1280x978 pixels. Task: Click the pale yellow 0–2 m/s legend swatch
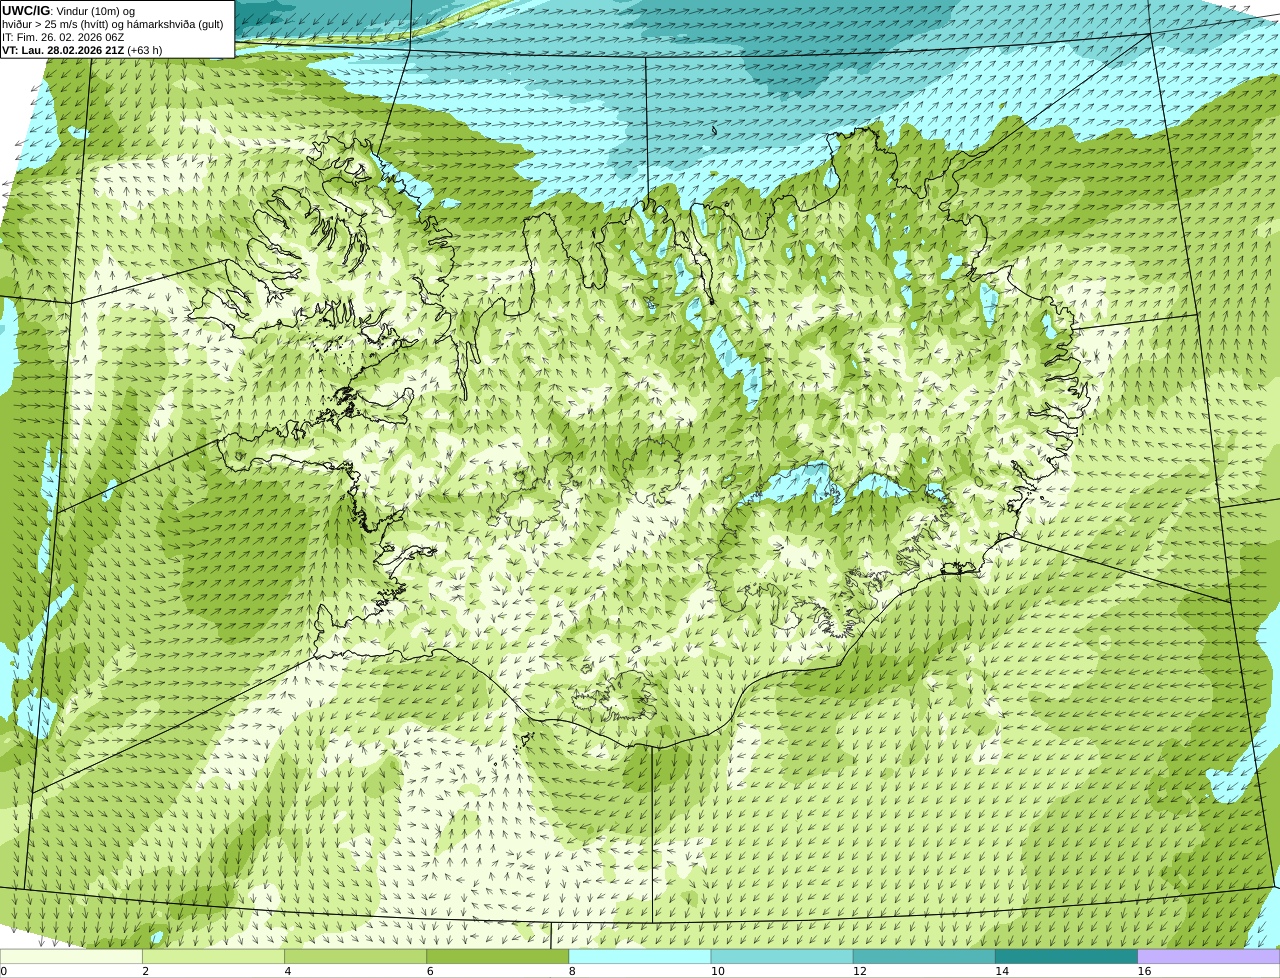pyautogui.click(x=72, y=956)
